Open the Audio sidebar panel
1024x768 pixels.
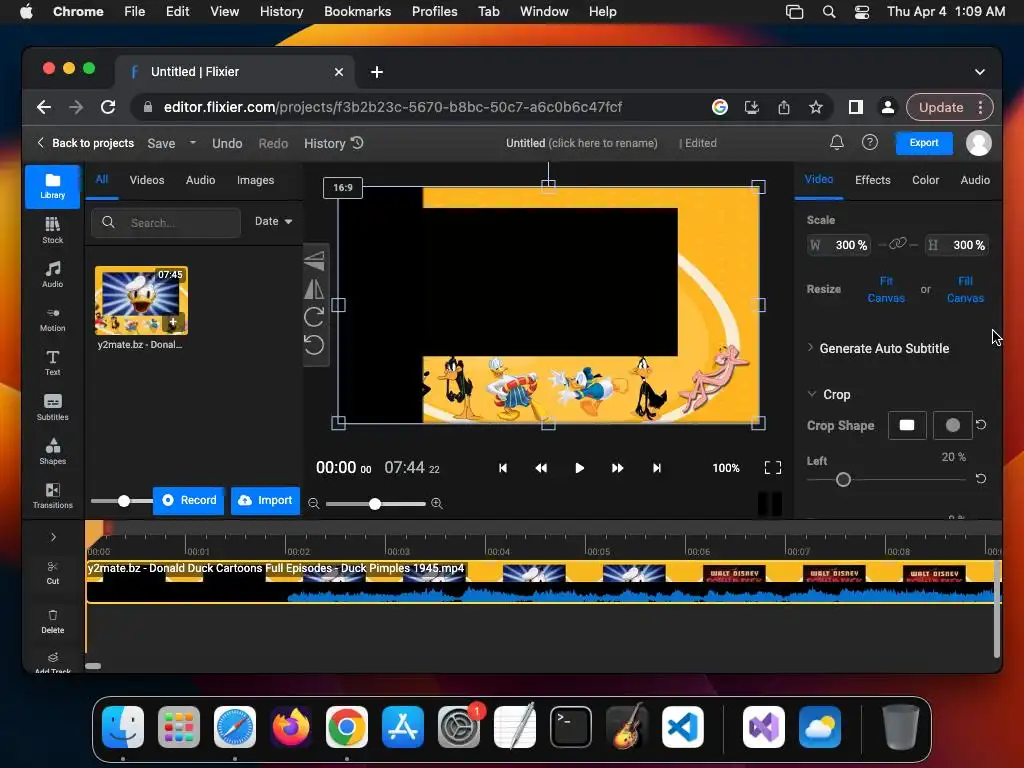[52, 274]
